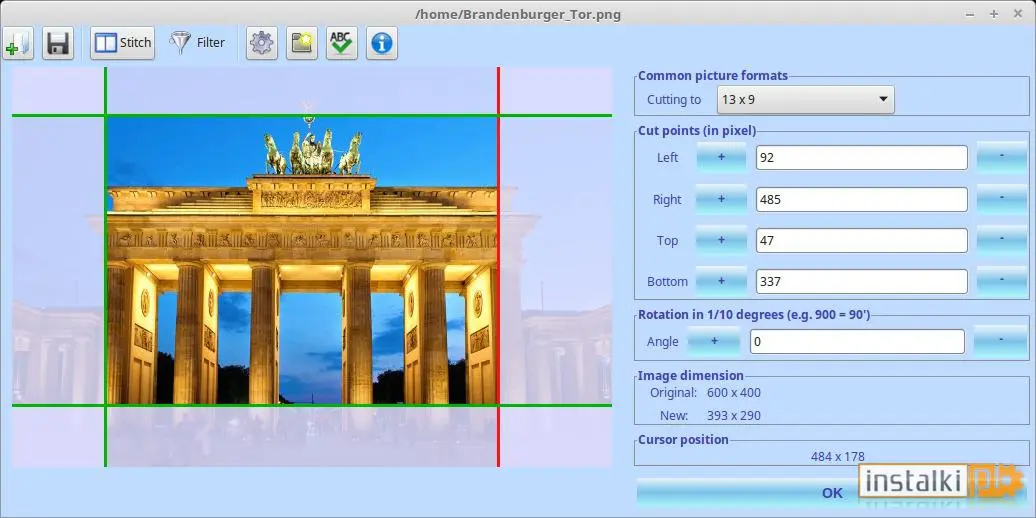The width and height of the screenshot is (1036, 518).
Task: Increase the Left cut point with plus
Action: pyautogui.click(x=722, y=157)
